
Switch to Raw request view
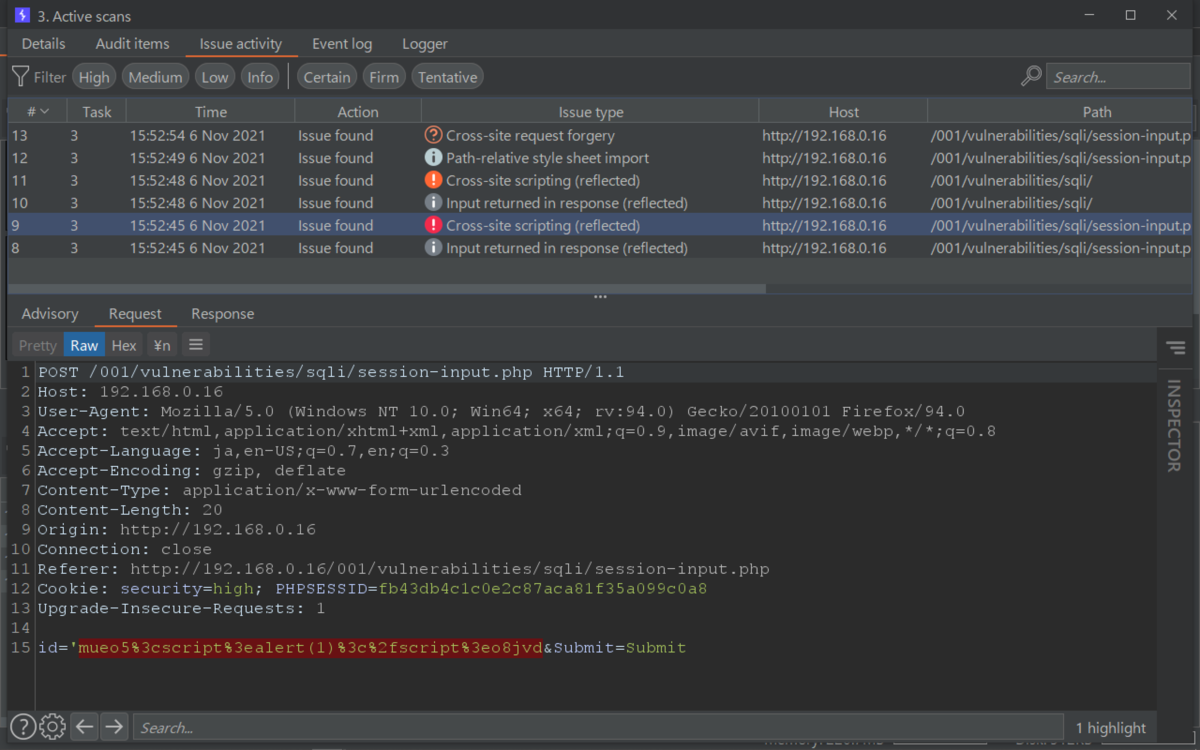(x=84, y=345)
